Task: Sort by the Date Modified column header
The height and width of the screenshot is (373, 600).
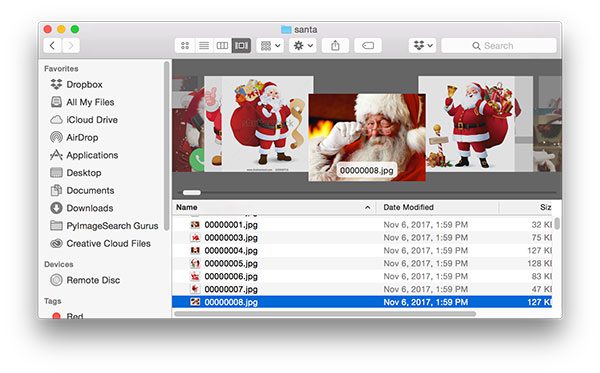Action: click(408, 207)
